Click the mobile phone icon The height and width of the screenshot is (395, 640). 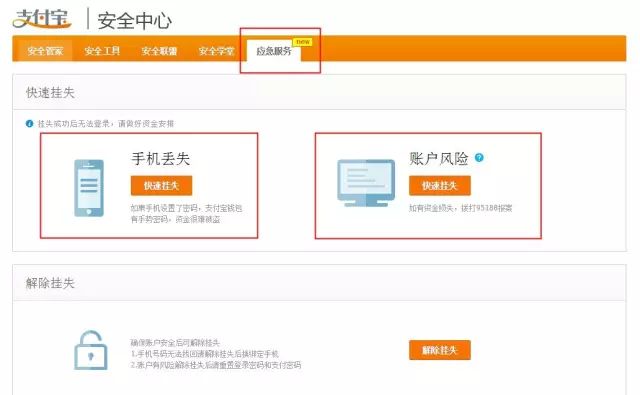click(89, 188)
